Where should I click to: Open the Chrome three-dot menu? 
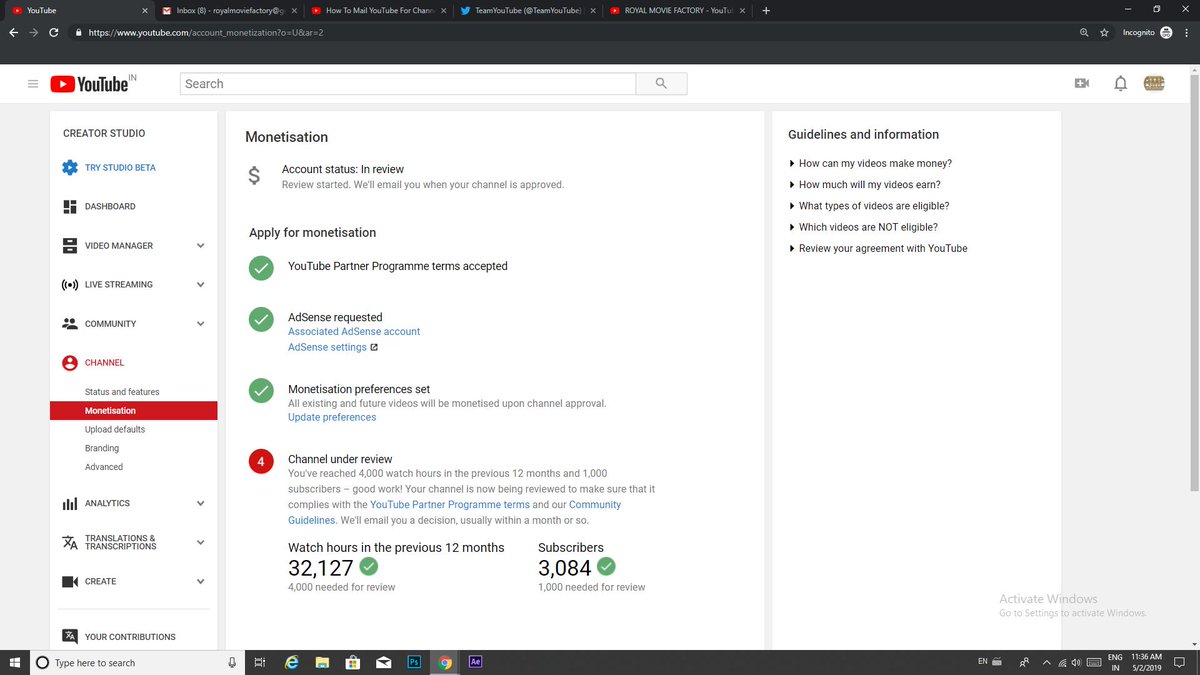point(1186,32)
